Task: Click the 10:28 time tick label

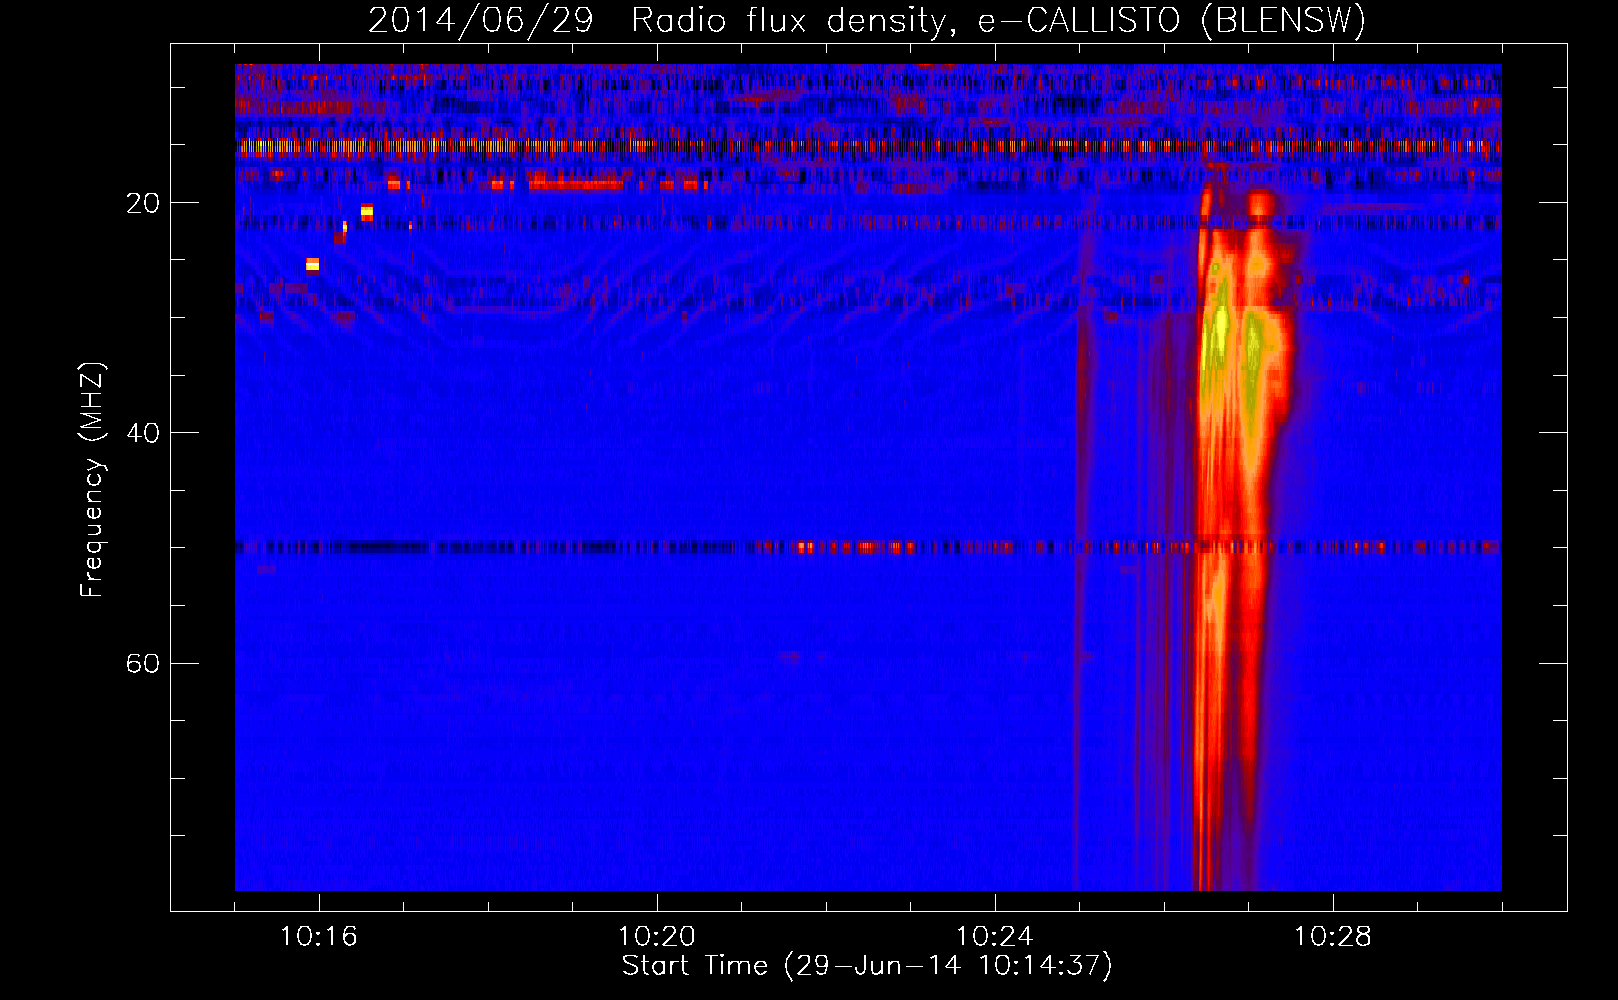Action: click(x=1332, y=937)
